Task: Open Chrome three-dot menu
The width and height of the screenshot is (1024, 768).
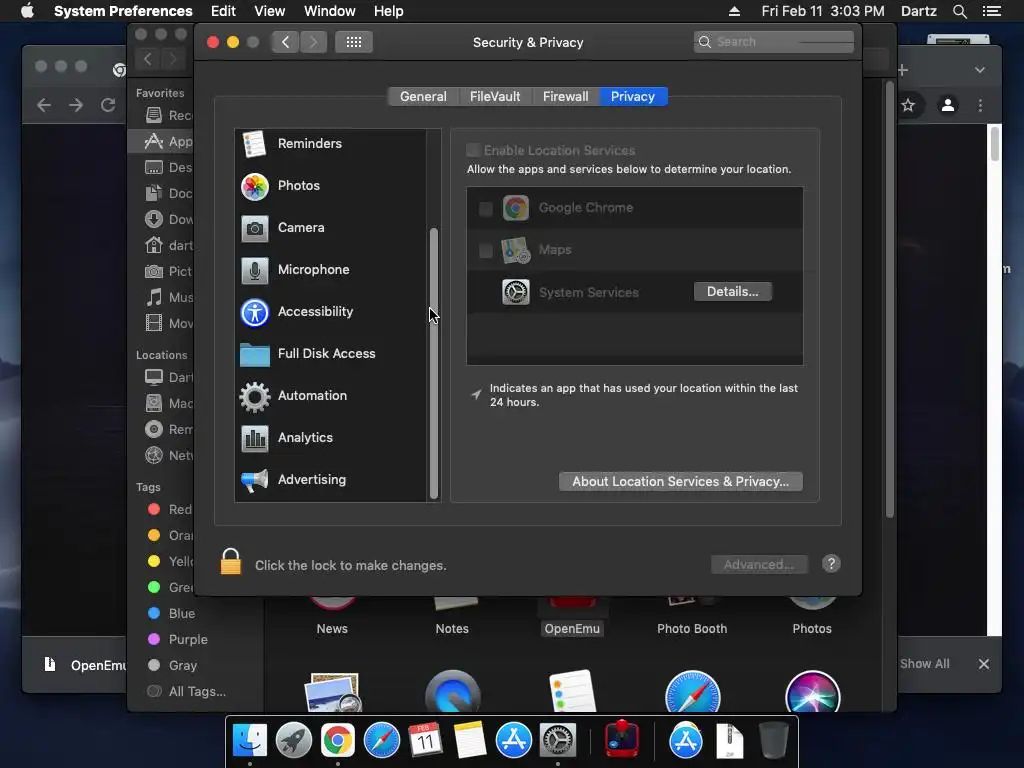Action: coord(980,105)
